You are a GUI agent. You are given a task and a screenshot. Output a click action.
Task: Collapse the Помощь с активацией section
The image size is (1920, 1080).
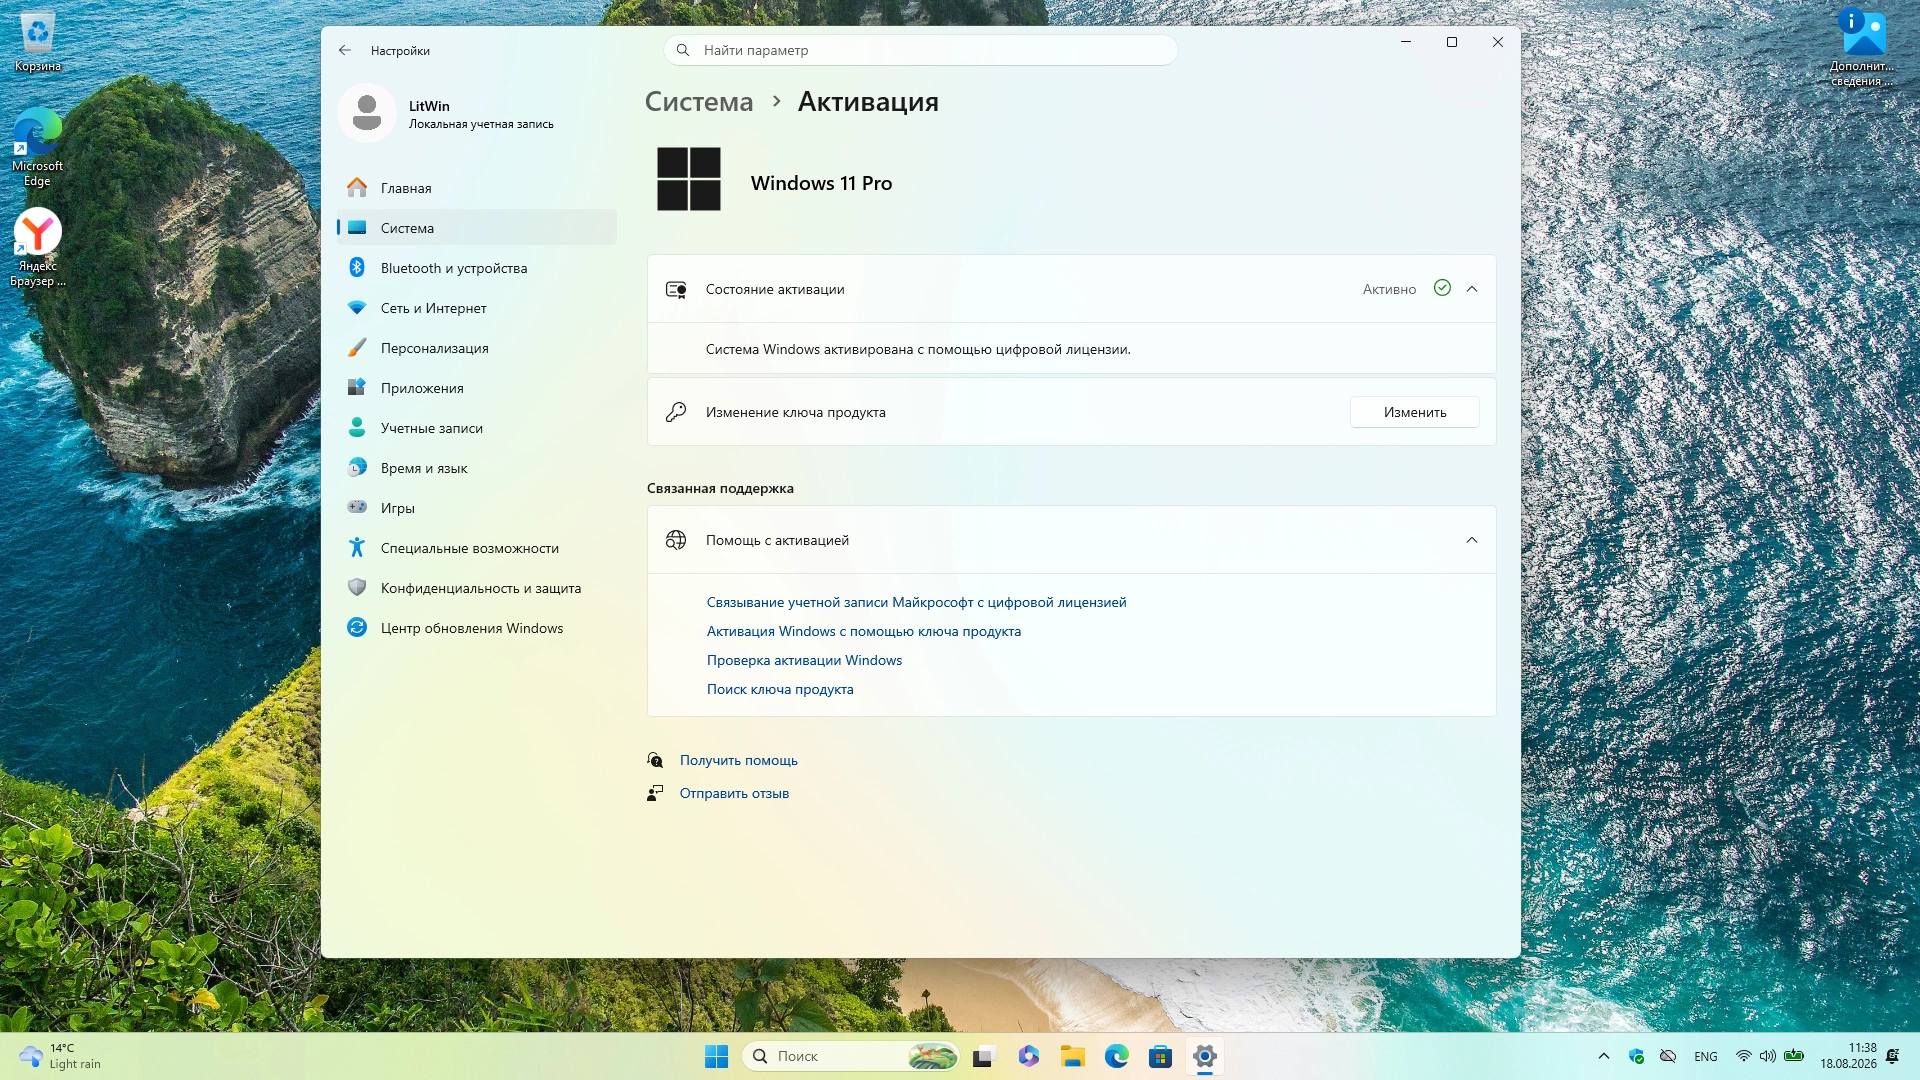(x=1471, y=540)
